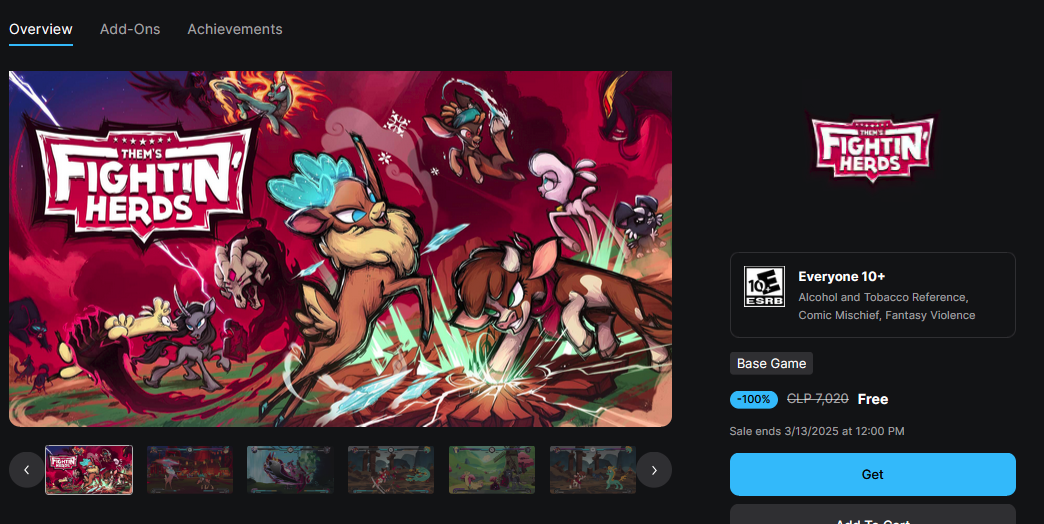Switch to the Add-Ons tab
This screenshot has width=1044, height=524.
point(130,29)
